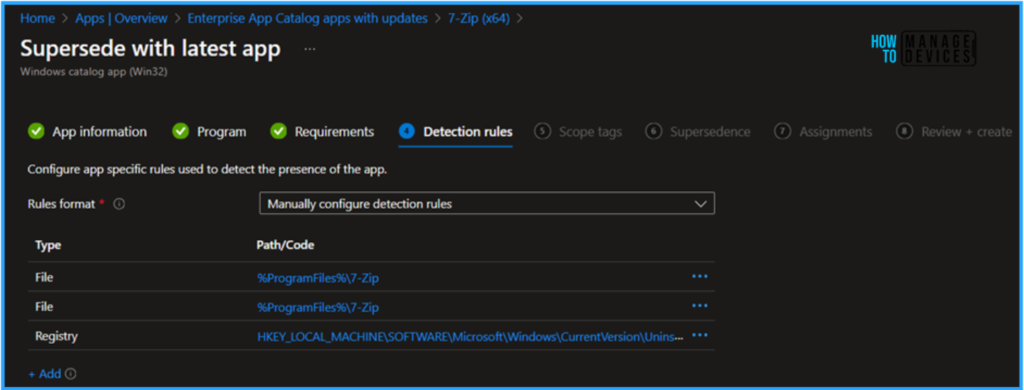Open the Rules format dropdown
Viewport: 1024px width, 390px height.
[487, 204]
